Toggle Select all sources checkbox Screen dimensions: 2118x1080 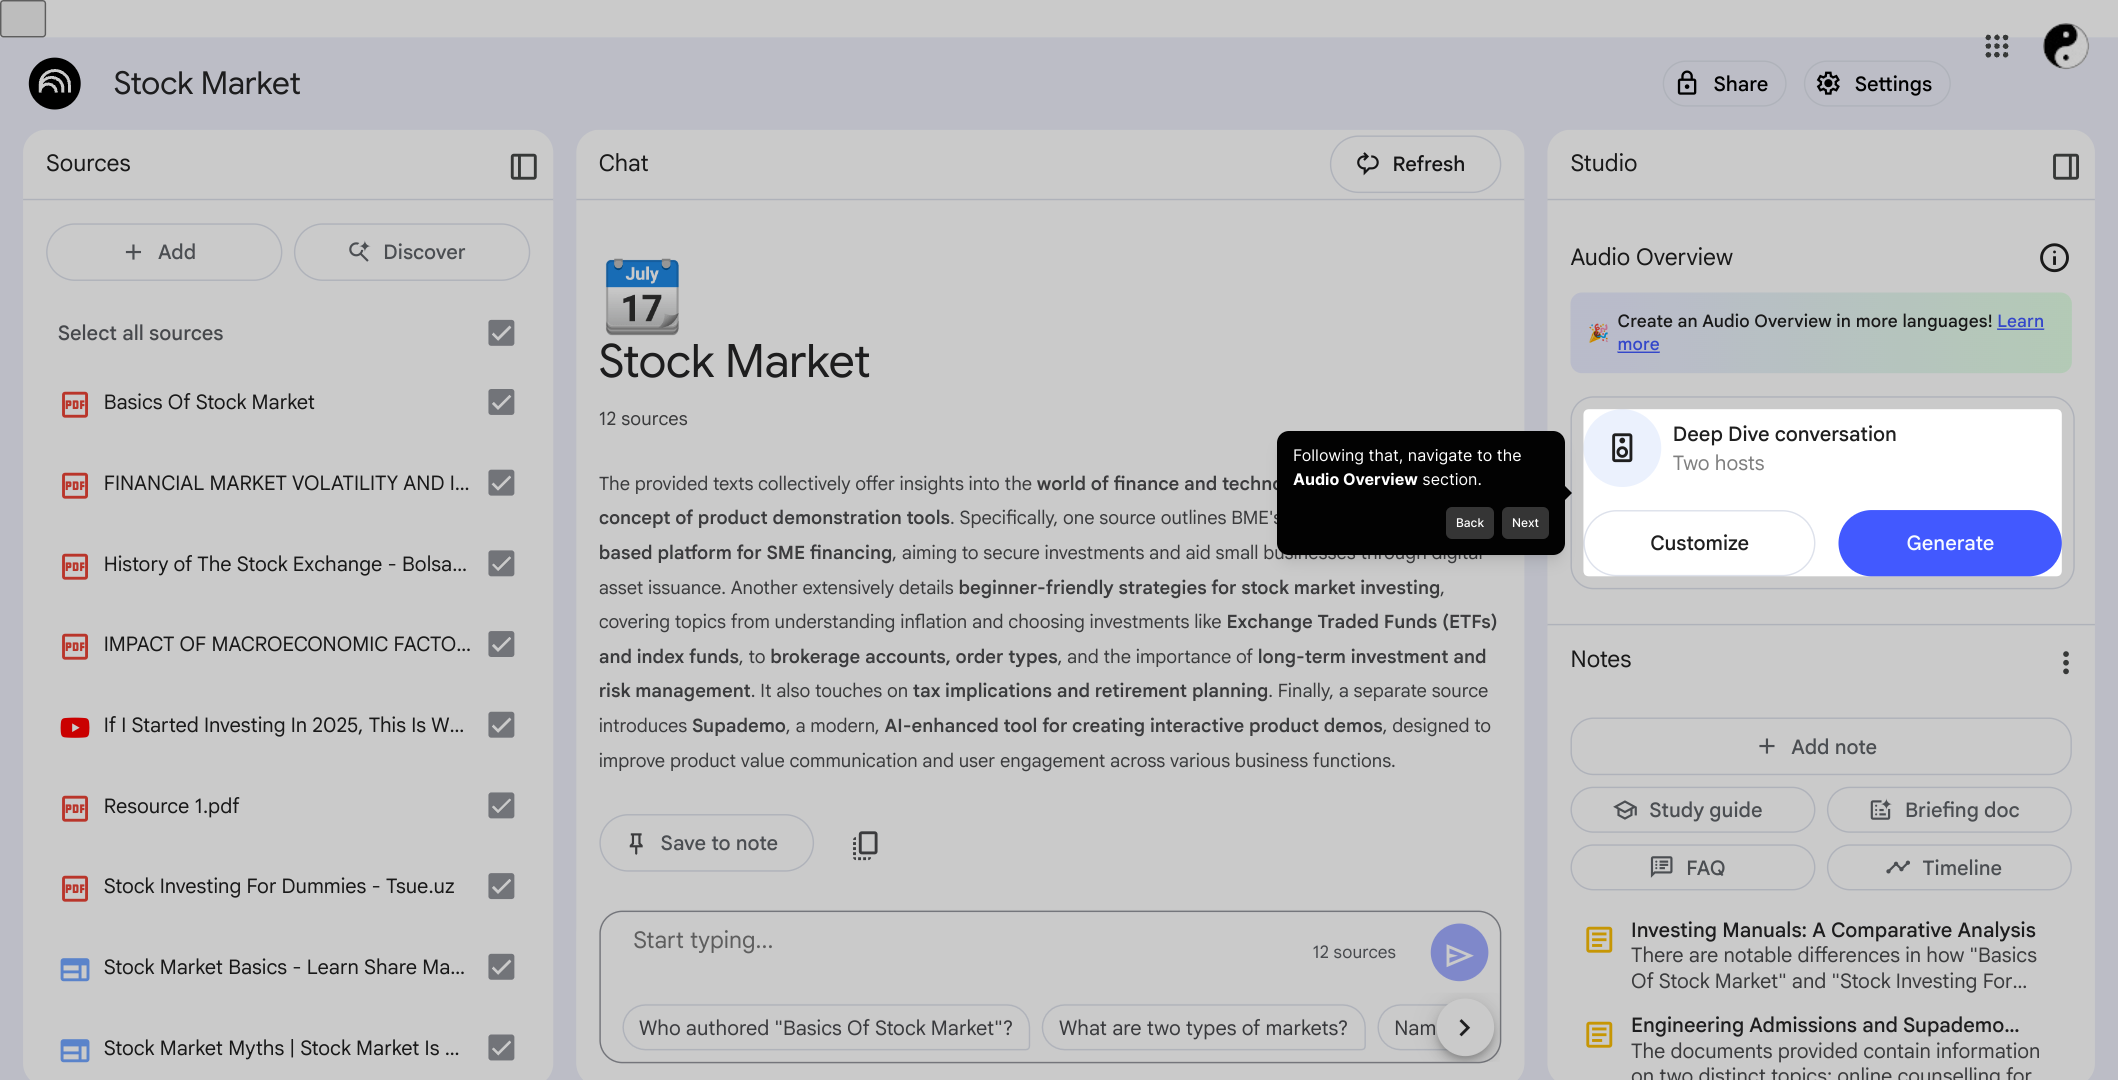501,333
